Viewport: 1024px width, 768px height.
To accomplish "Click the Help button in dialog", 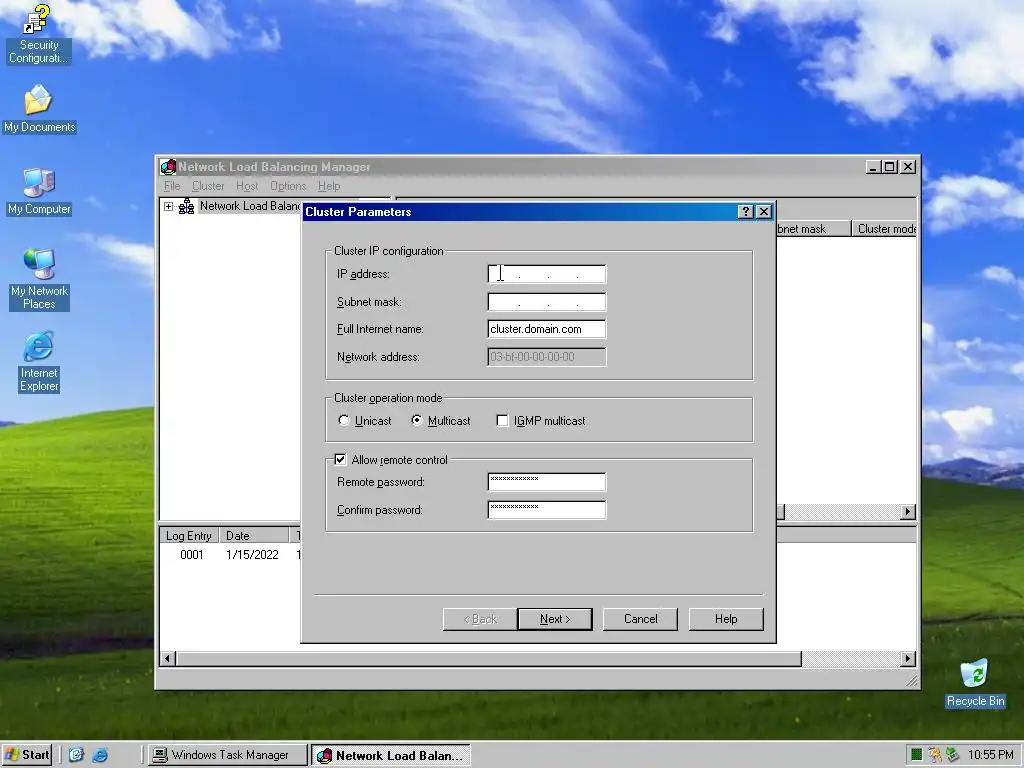I will tap(726, 619).
